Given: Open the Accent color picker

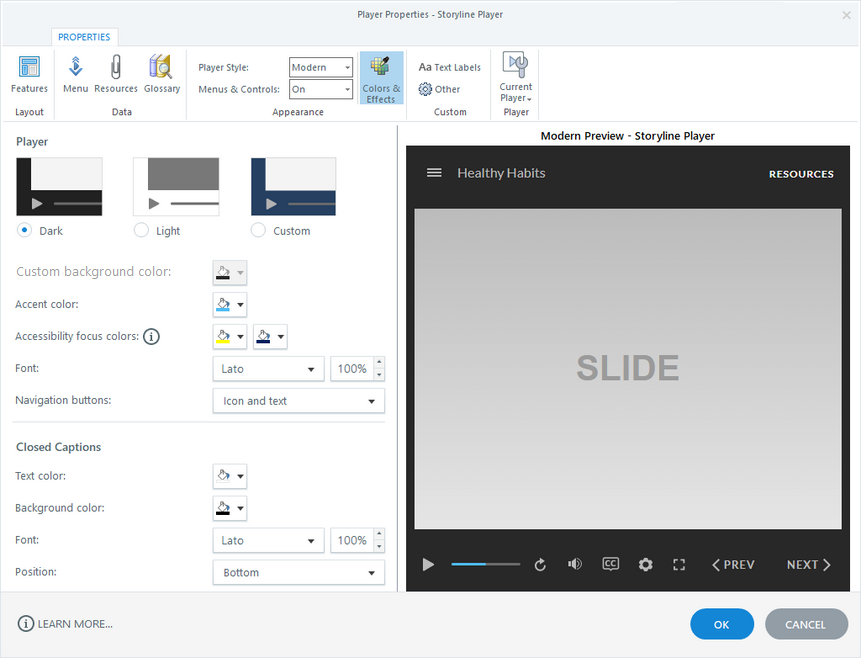Looking at the screenshot, I should (230, 305).
